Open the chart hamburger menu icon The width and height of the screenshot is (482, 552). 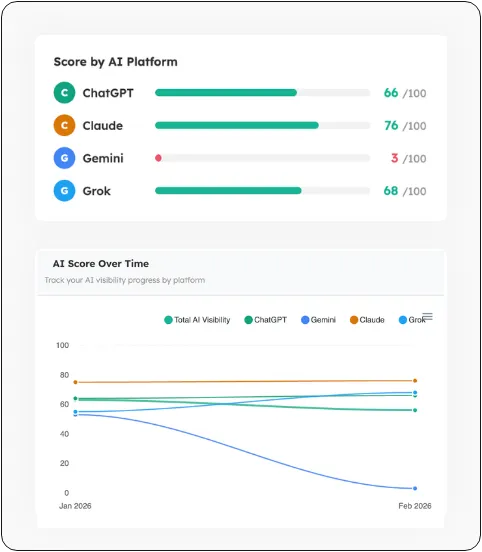pos(427,316)
